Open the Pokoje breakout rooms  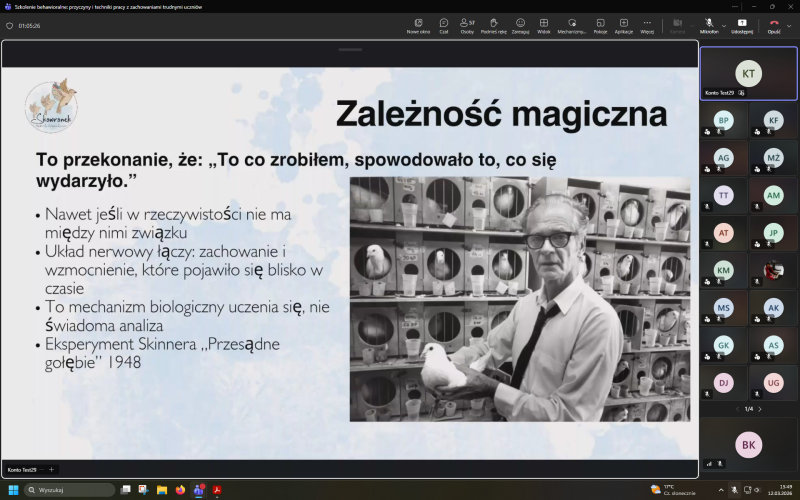point(600,24)
